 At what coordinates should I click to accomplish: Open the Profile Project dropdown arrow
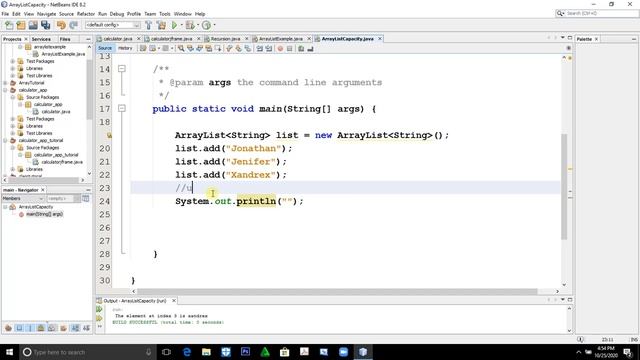pos(214,25)
